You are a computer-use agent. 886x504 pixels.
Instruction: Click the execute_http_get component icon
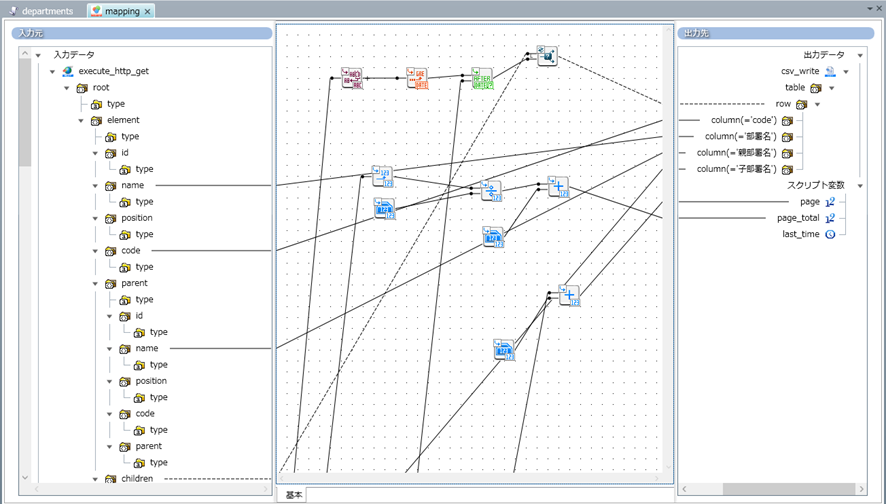68,72
